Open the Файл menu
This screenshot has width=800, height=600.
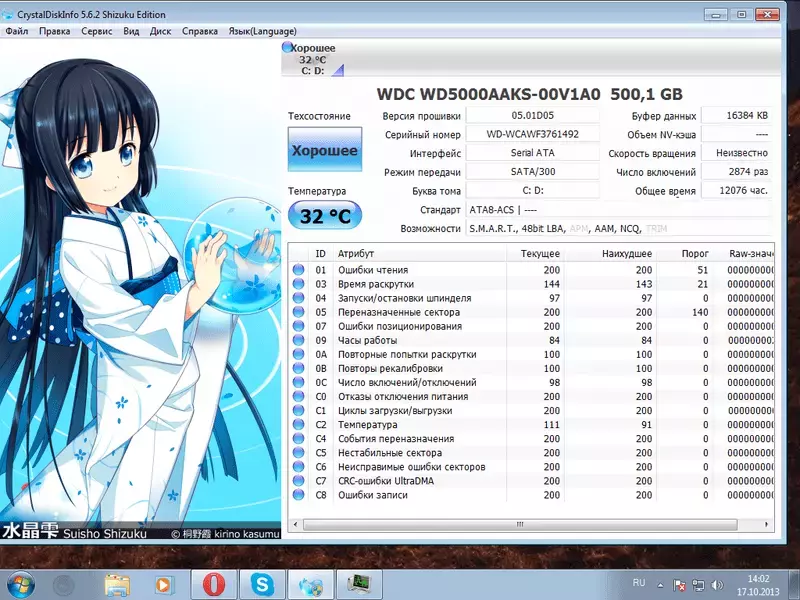click(17, 31)
